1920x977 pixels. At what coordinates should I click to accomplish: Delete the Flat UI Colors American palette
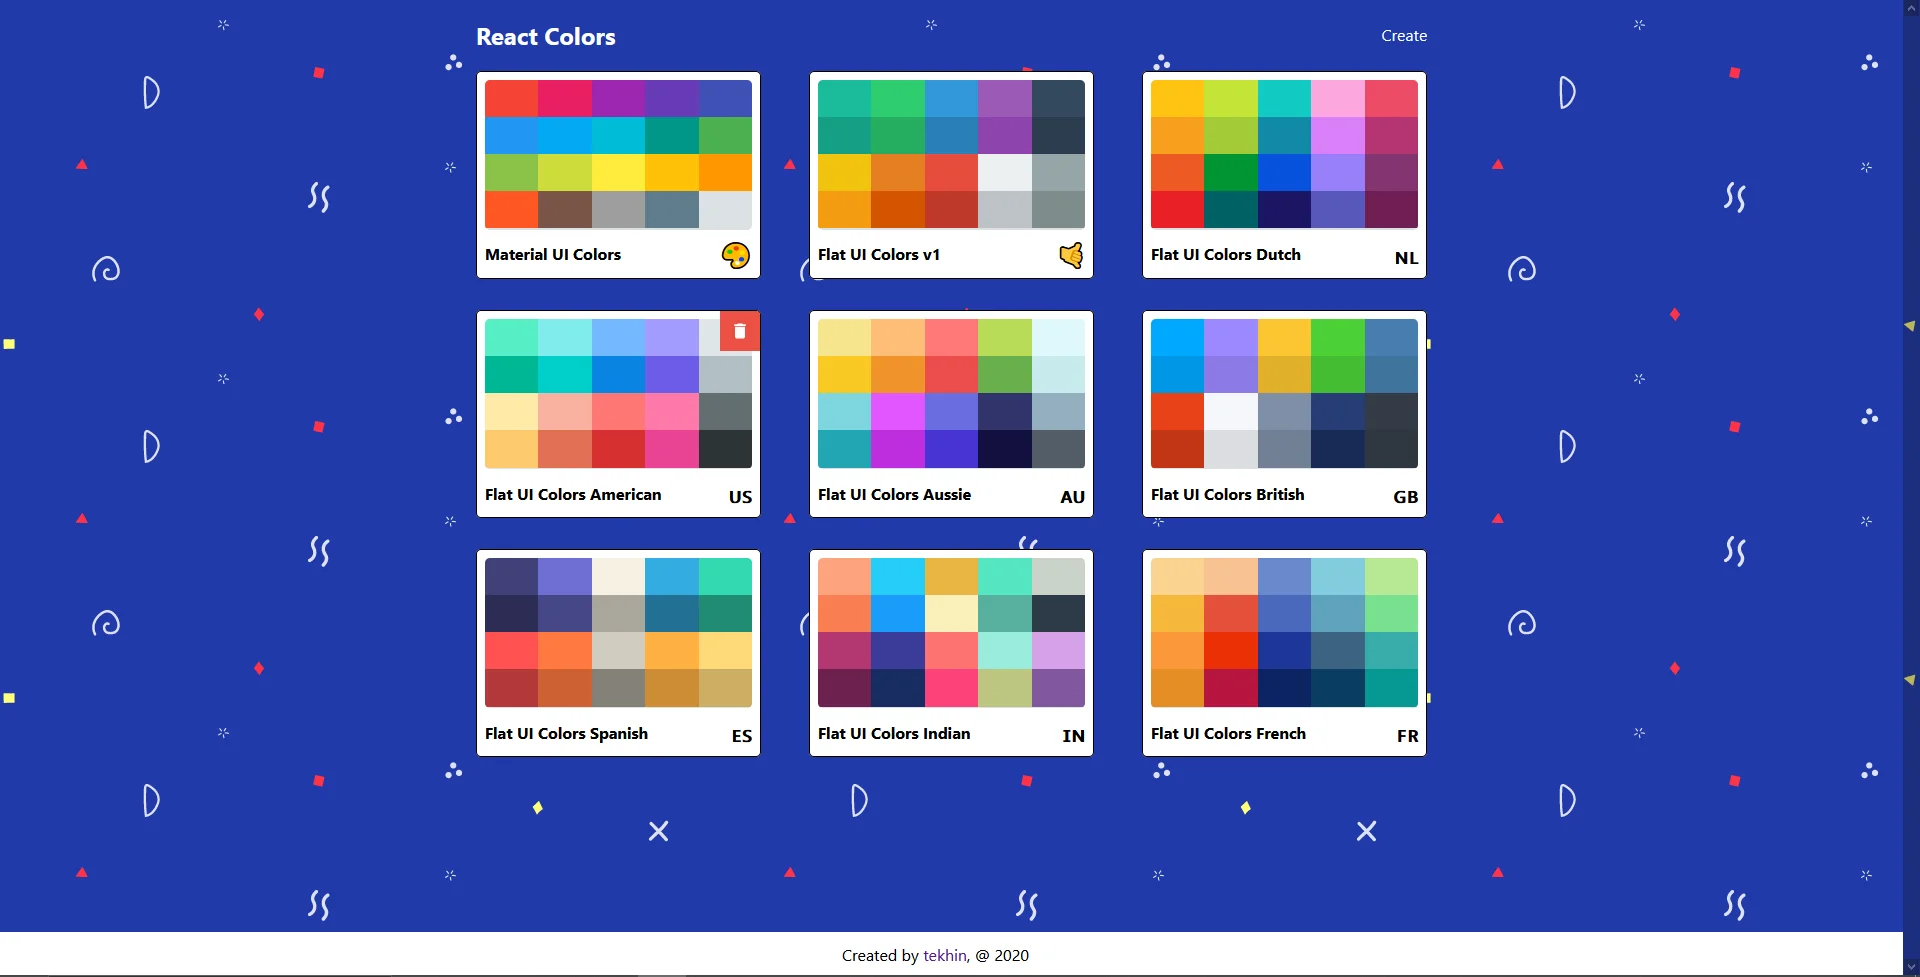740,331
